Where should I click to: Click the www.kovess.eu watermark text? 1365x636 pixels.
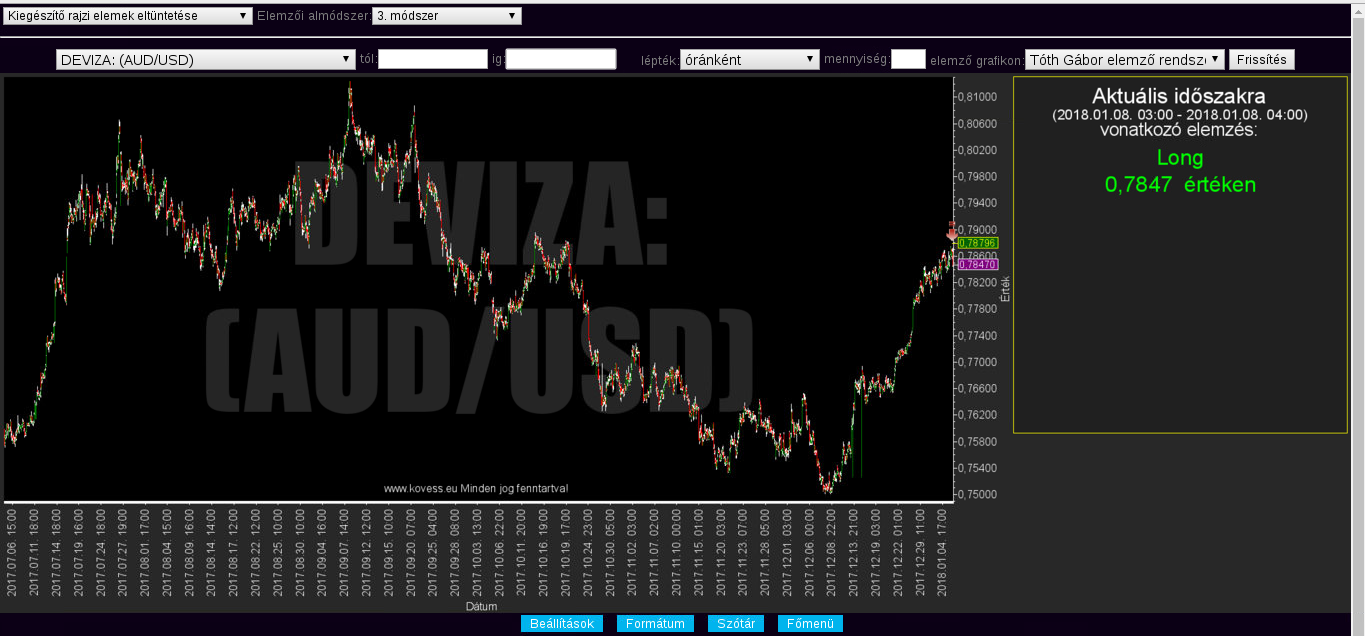(x=476, y=489)
